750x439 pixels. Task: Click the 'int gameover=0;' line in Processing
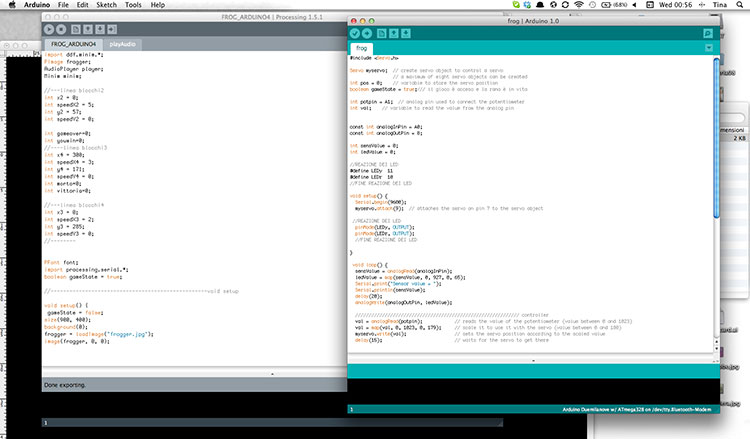(67, 133)
